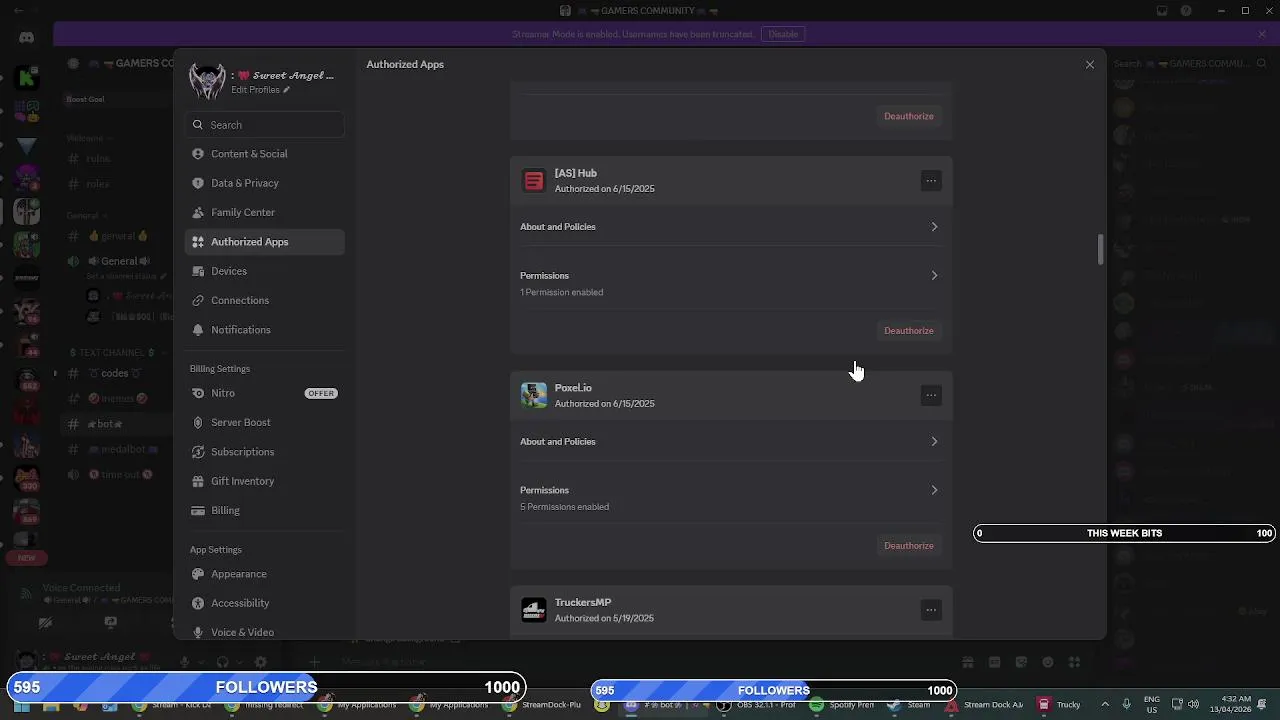Click the search magnifier icon in settings
Image resolution: width=1280 pixels, height=720 pixels.
coord(198,125)
